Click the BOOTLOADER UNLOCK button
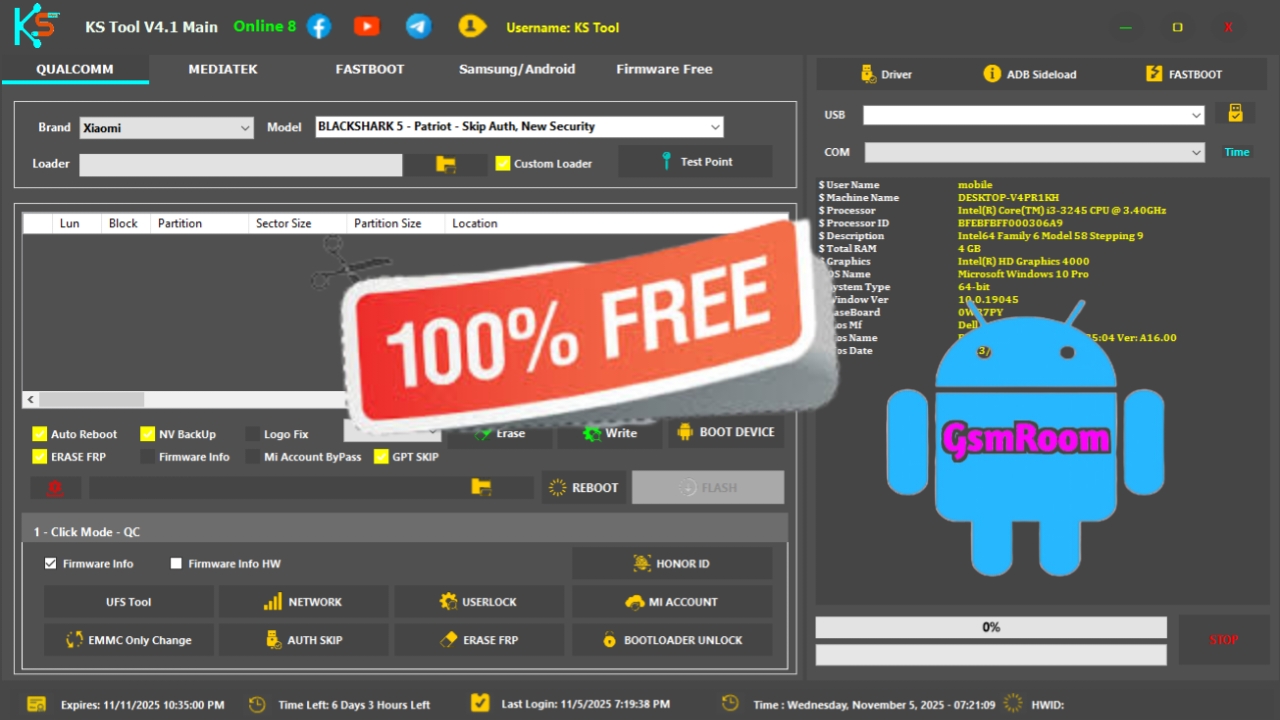This screenshot has width=1280, height=720. tap(672, 640)
